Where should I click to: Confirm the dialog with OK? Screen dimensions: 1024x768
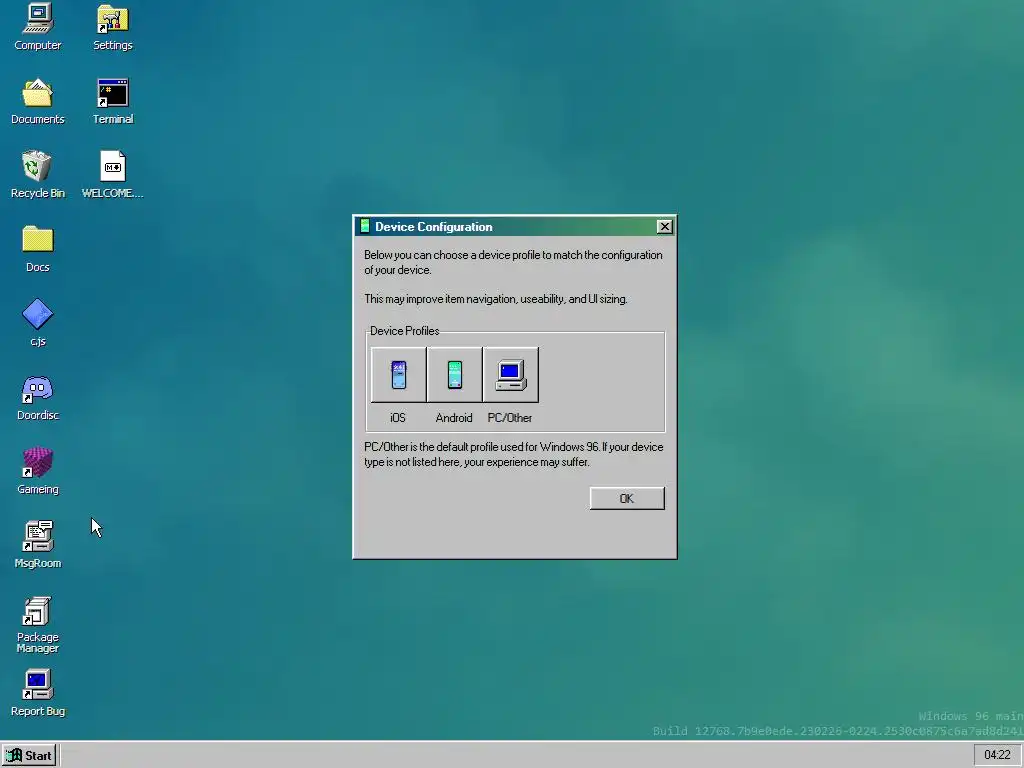[627, 498]
